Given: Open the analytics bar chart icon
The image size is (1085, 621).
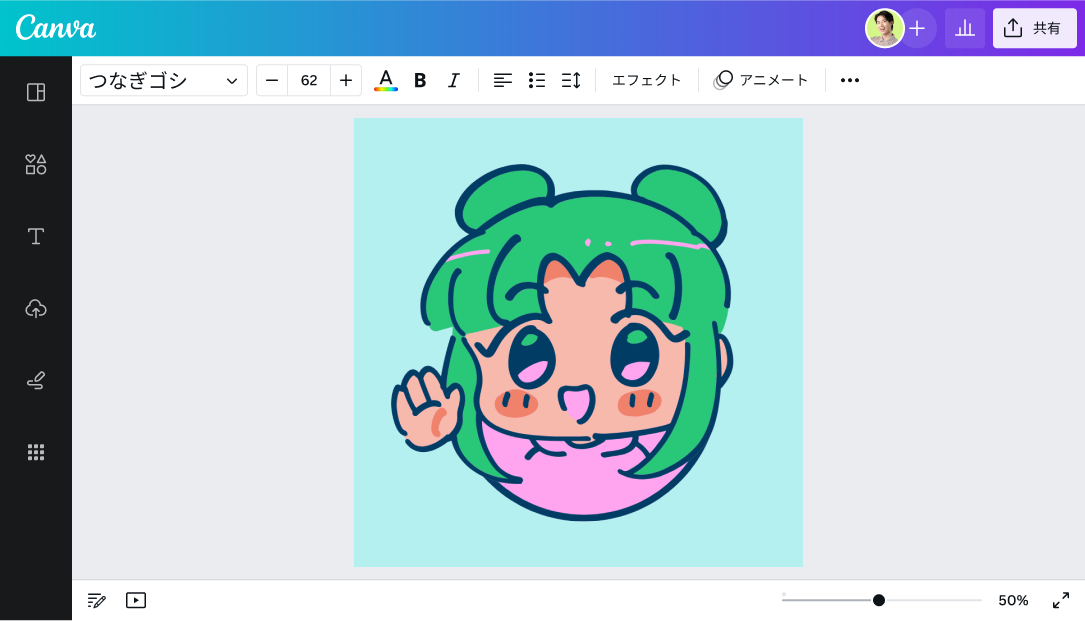Looking at the screenshot, I should [x=965, y=28].
